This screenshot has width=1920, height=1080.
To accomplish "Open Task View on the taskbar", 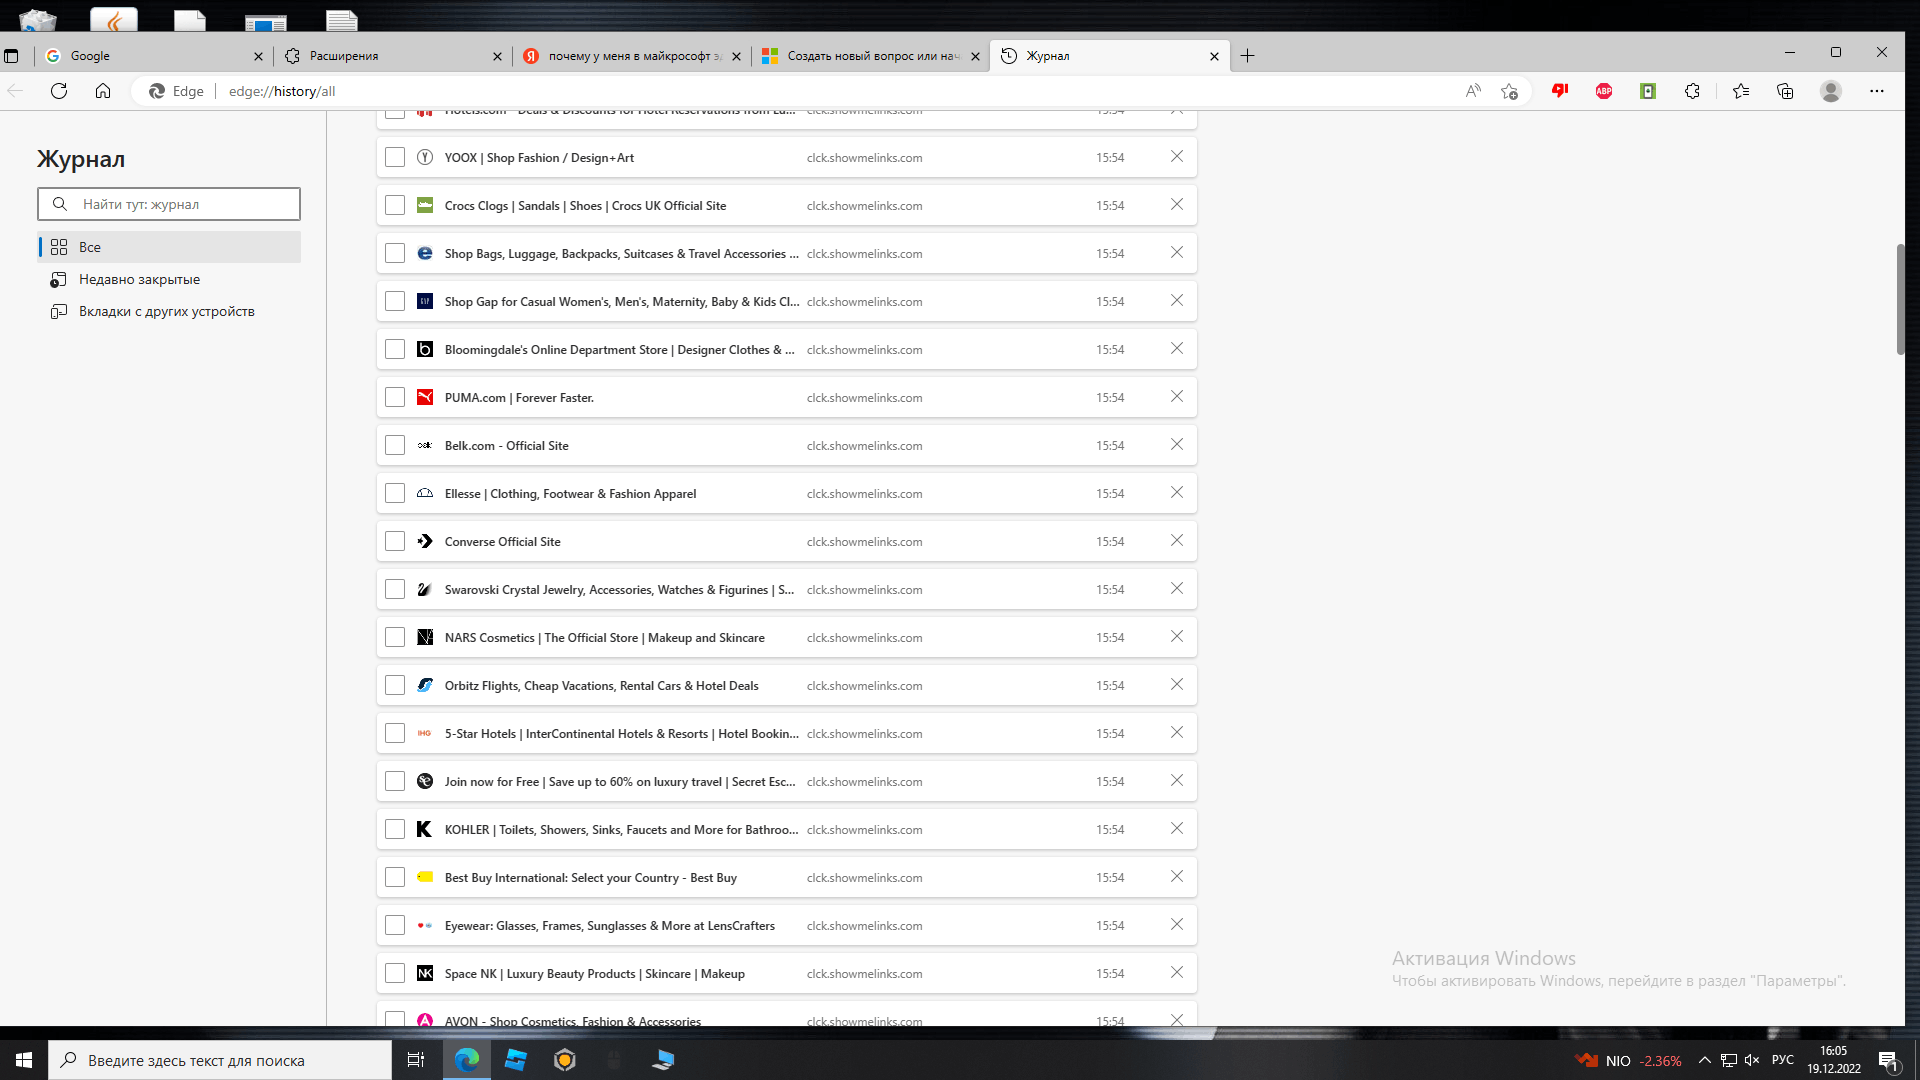I will pyautogui.click(x=416, y=1060).
